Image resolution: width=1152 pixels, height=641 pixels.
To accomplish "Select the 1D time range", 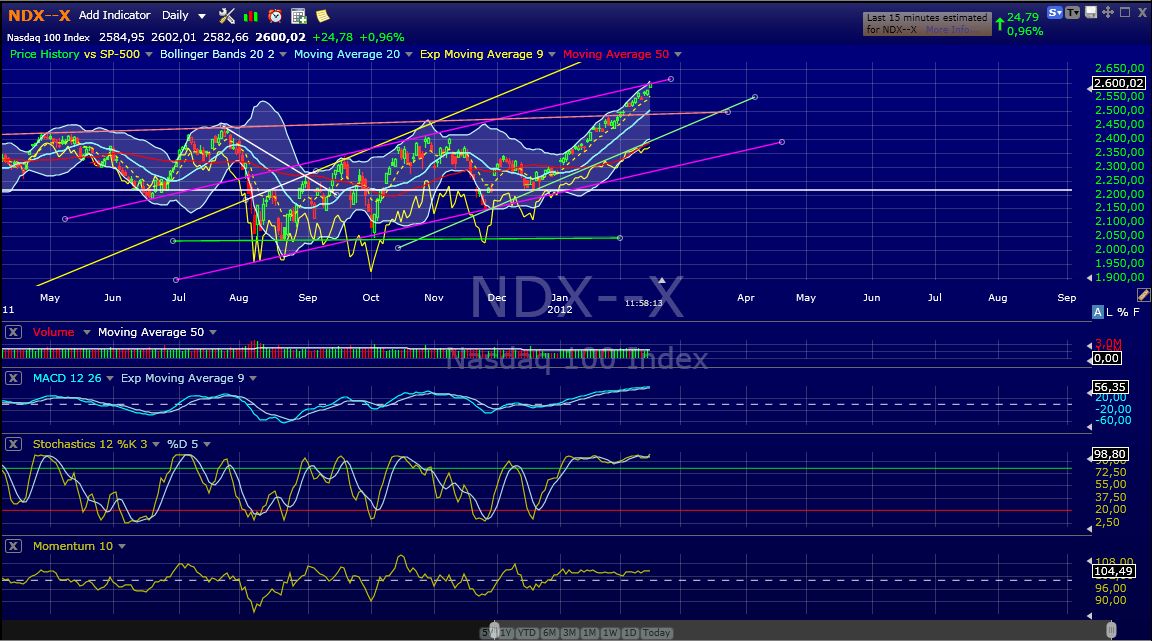I will pos(630,633).
